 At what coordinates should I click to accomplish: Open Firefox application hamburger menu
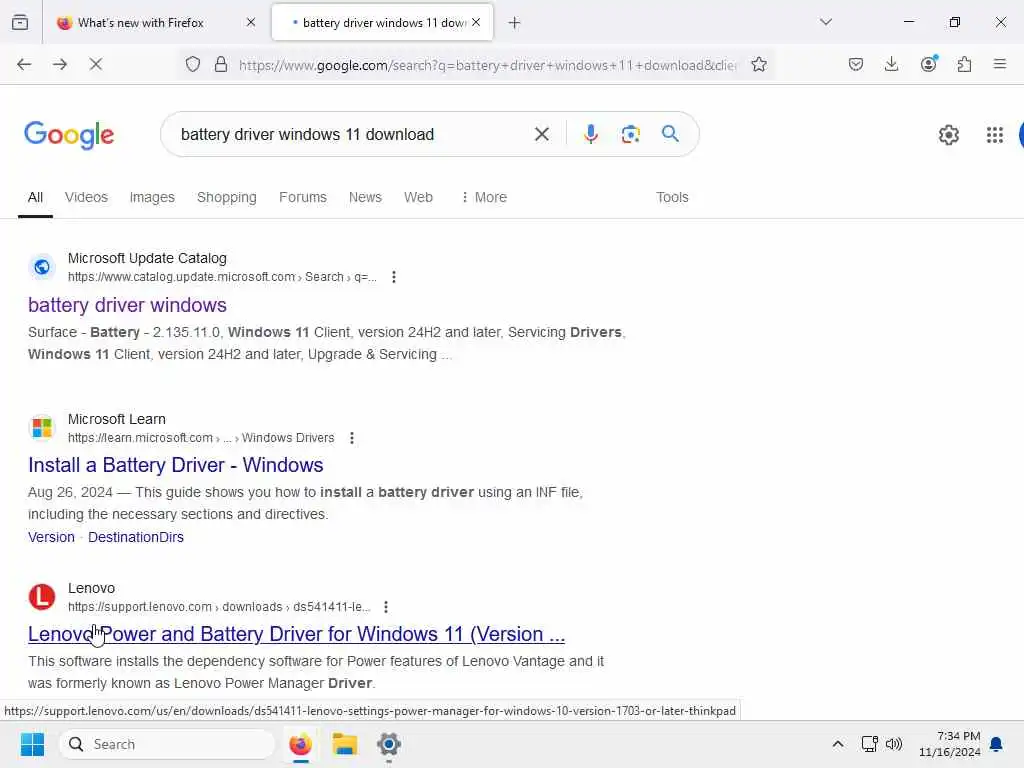[x=1000, y=64]
